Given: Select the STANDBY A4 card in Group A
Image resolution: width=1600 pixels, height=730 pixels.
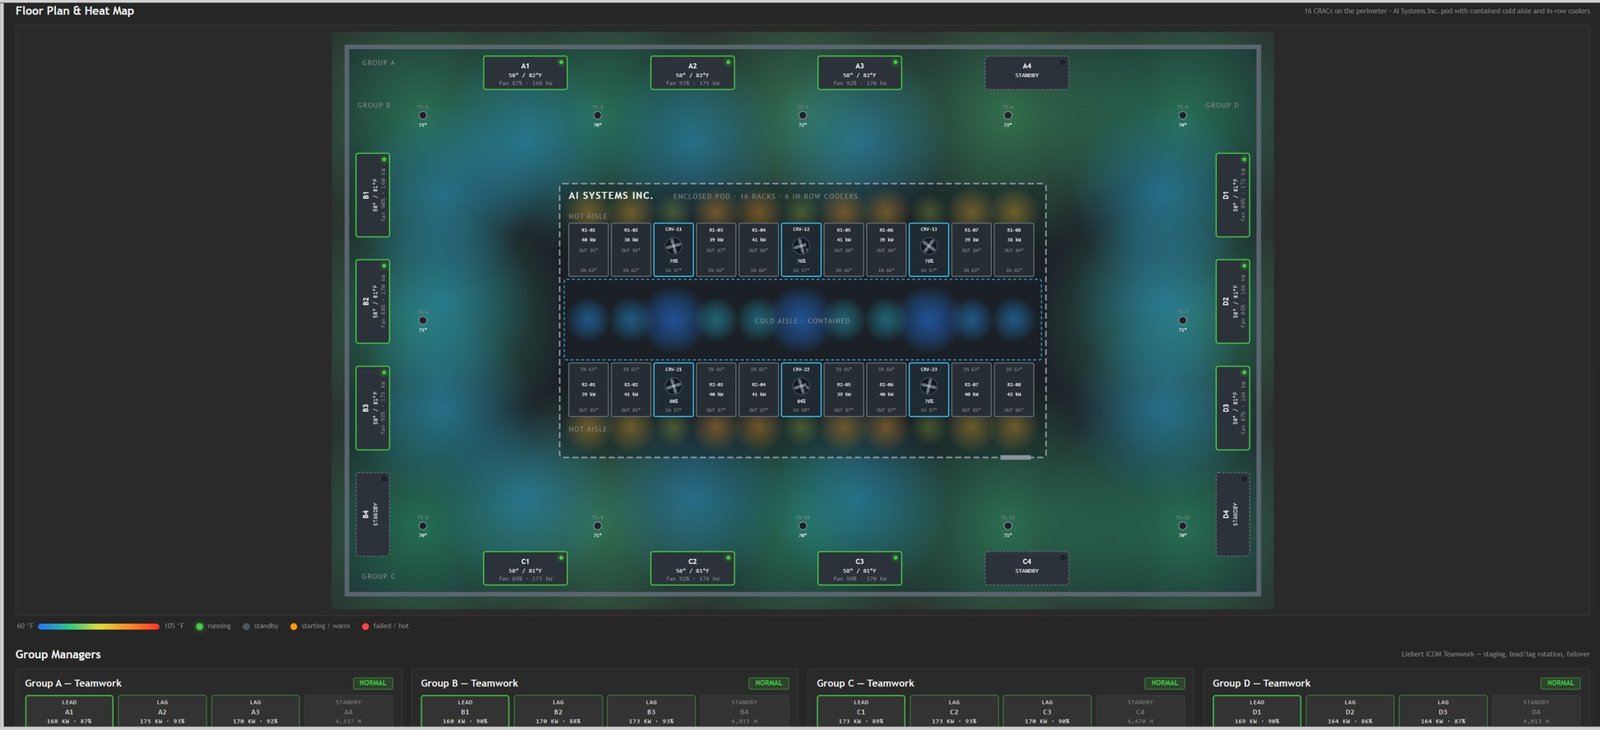Looking at the screenshot, I should (348, 711).
